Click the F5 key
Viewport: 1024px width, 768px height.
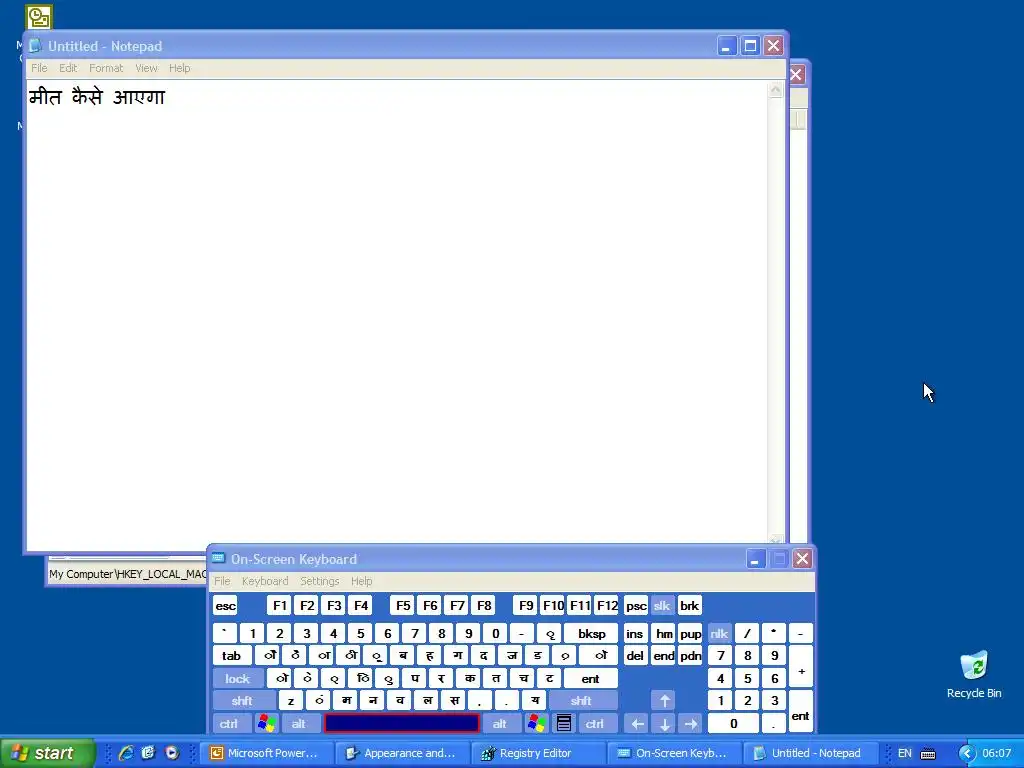pos(403,605)
